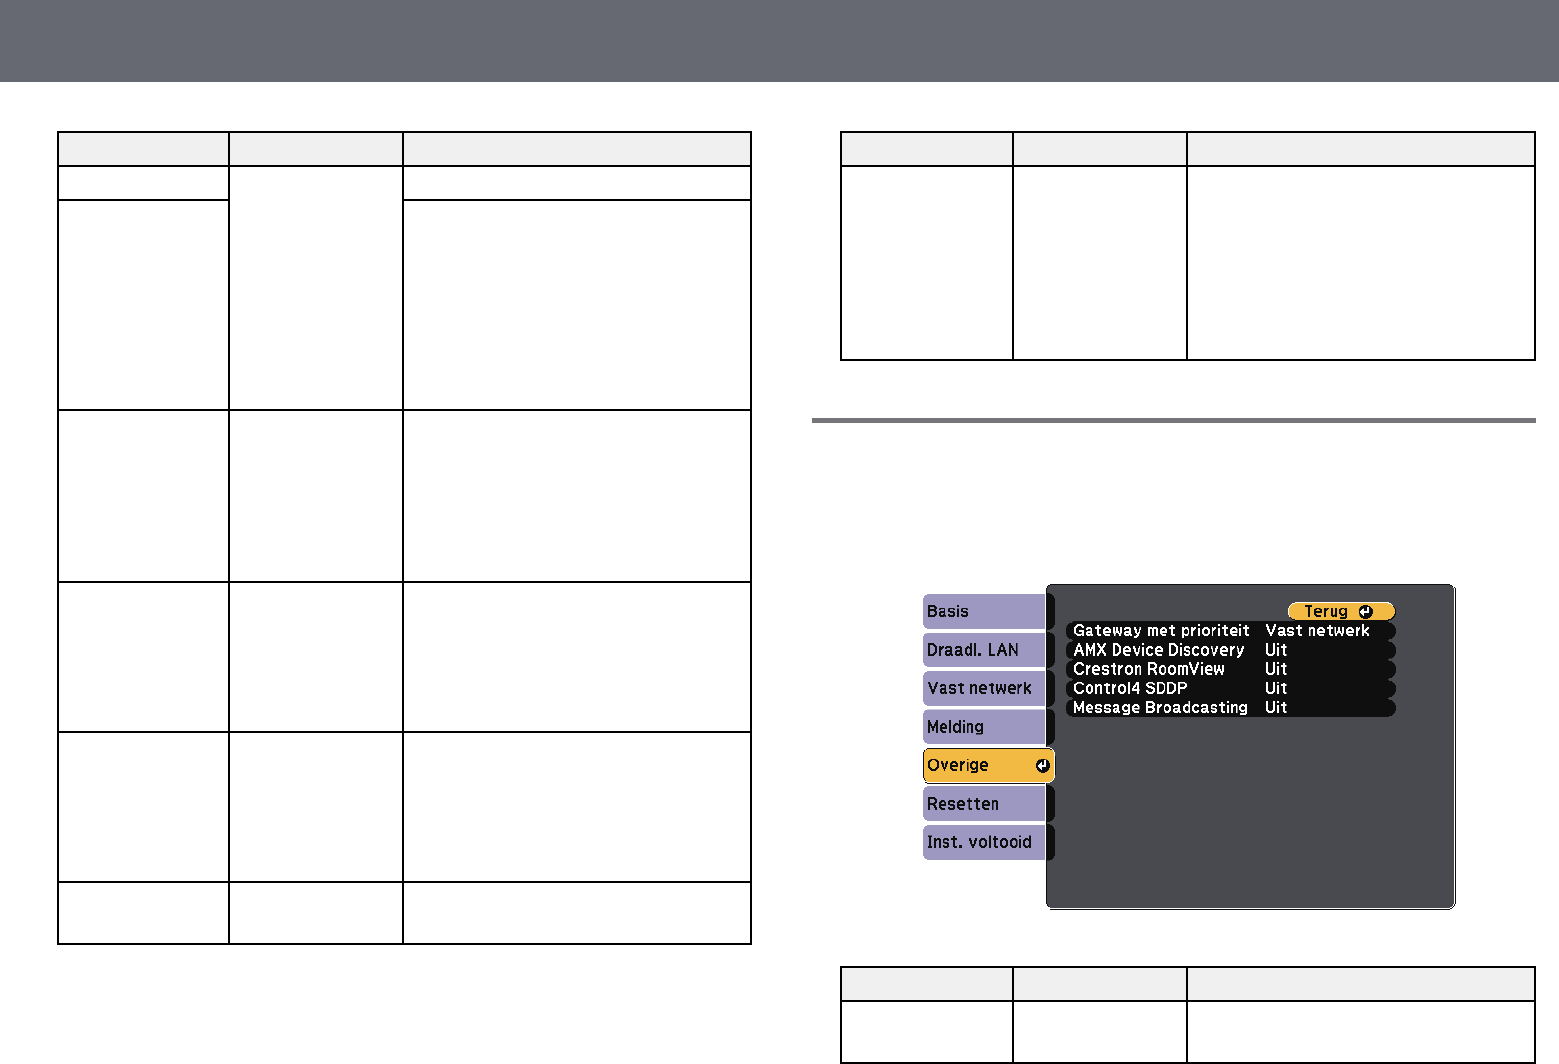Screen dimensions: 1559x1064
Task: Switch to the Melding menu tab
Action: pos(984,727)
